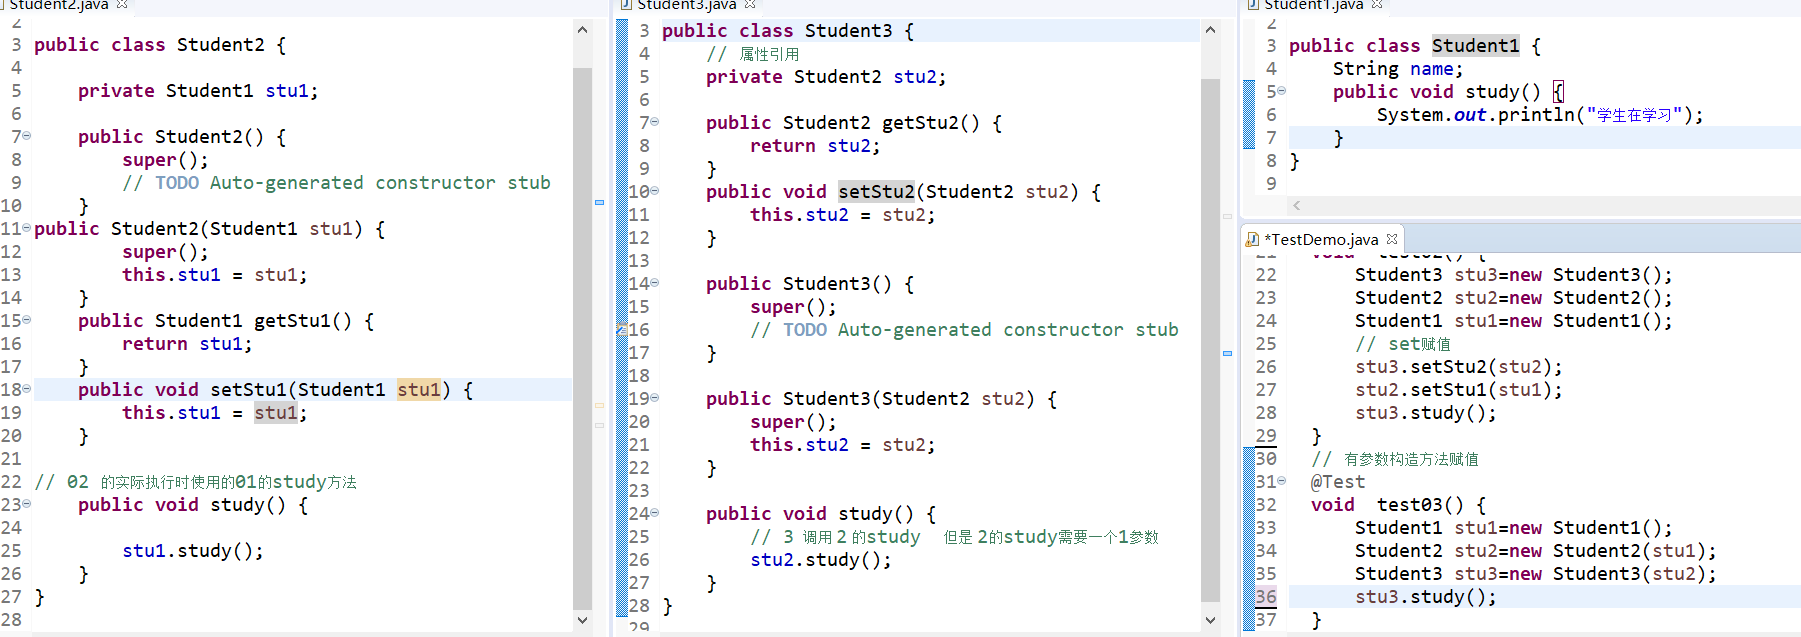Click scroll-up arrow in Student3 editor
The width and height of the screenshot is (1801, 637).
pyautogui.click(x=1210, y=30)
